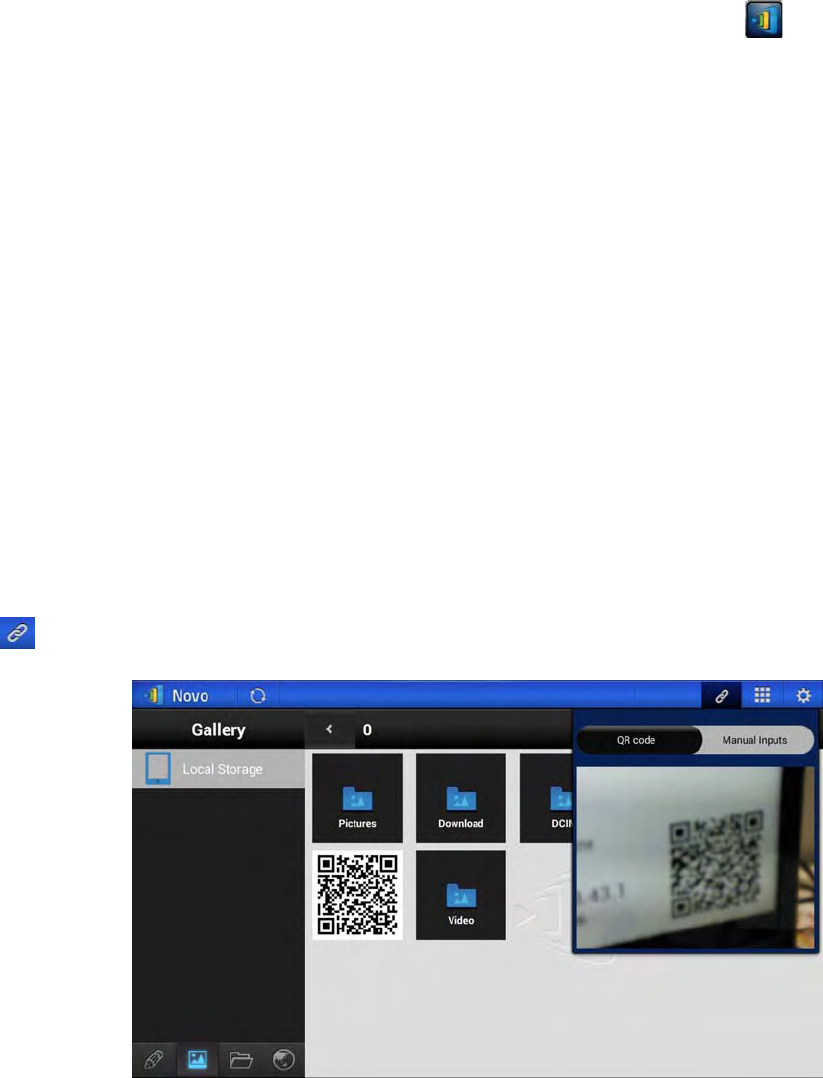823x1078 pixels.
Task: Open the Novo app logo icon in title bar
Action: click(153, 695)
